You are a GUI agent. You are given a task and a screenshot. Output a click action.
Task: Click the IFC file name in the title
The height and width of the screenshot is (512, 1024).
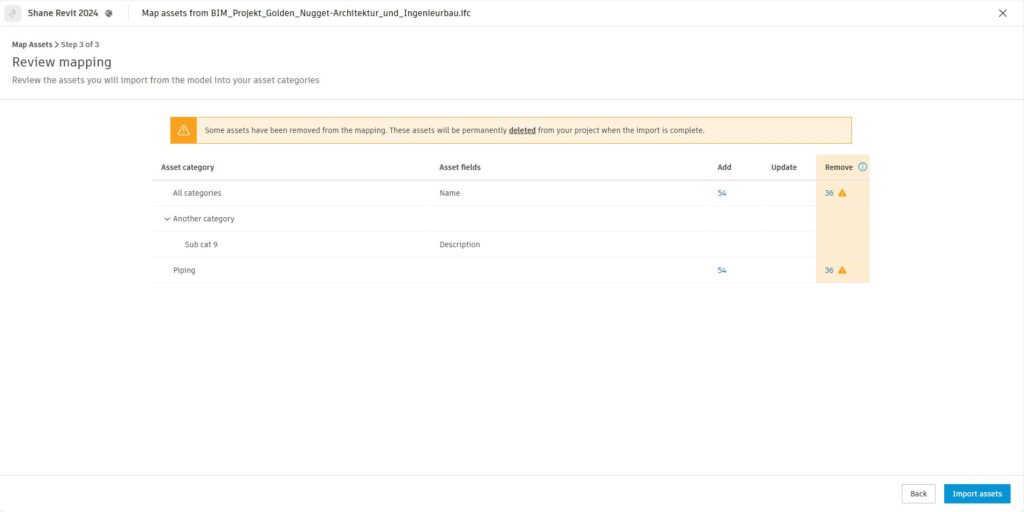tap(340, 13)
